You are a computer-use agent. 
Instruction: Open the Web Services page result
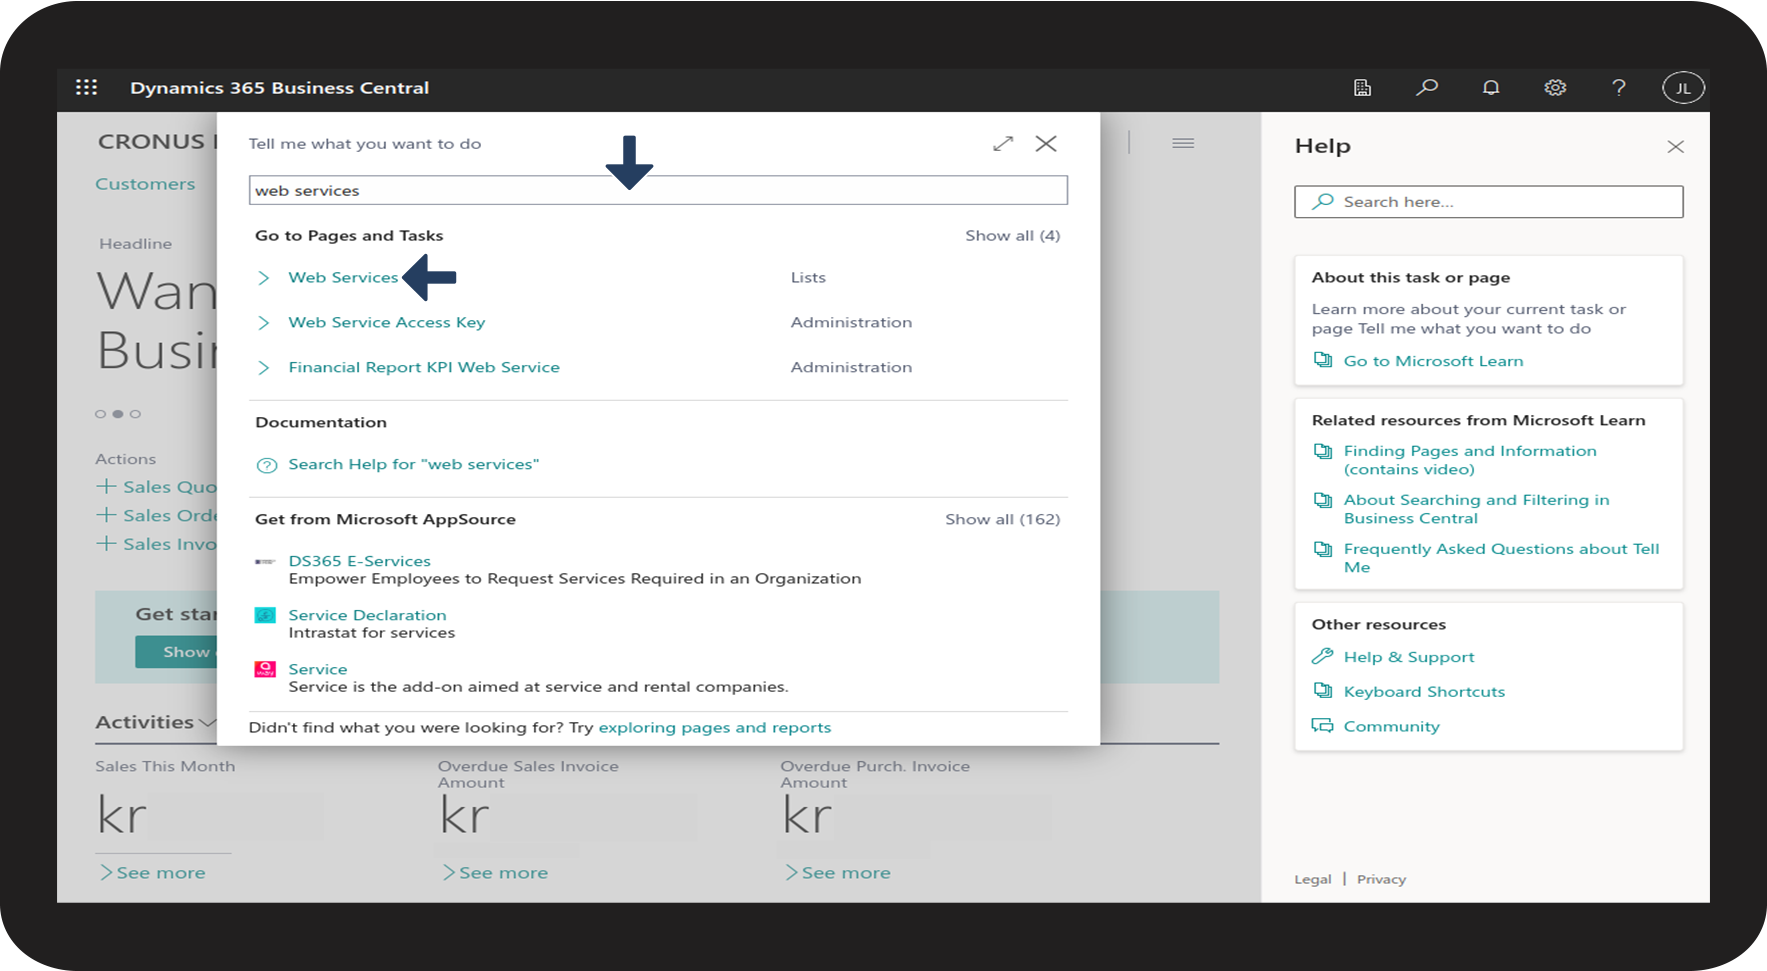343,277
